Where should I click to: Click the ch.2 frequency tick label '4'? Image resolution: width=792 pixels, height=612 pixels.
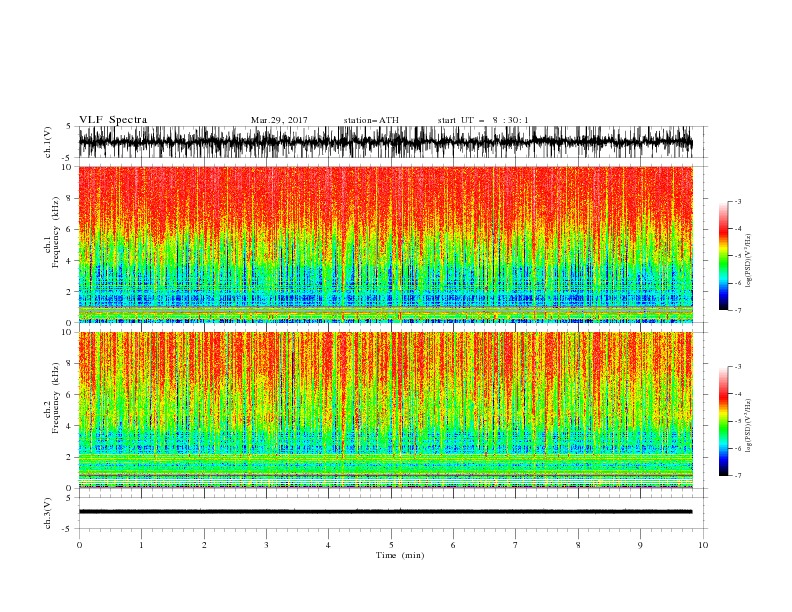click(x=69, y=427)
